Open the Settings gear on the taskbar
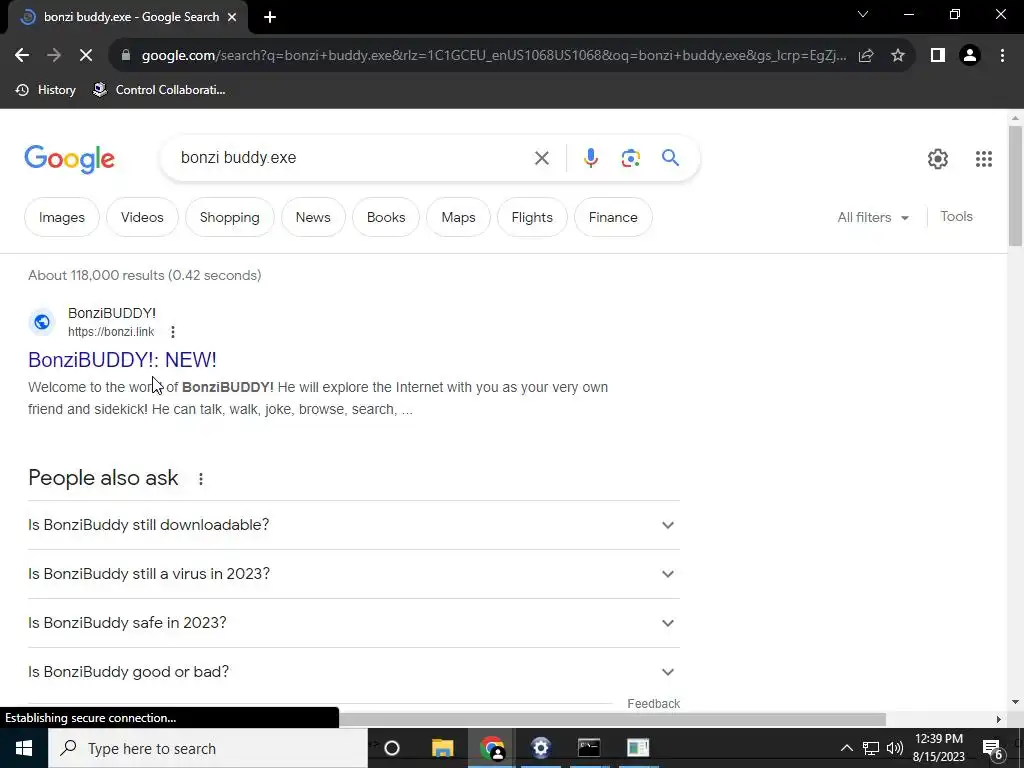This screenshot has width=1024, height=768. [x=541, y=748]
